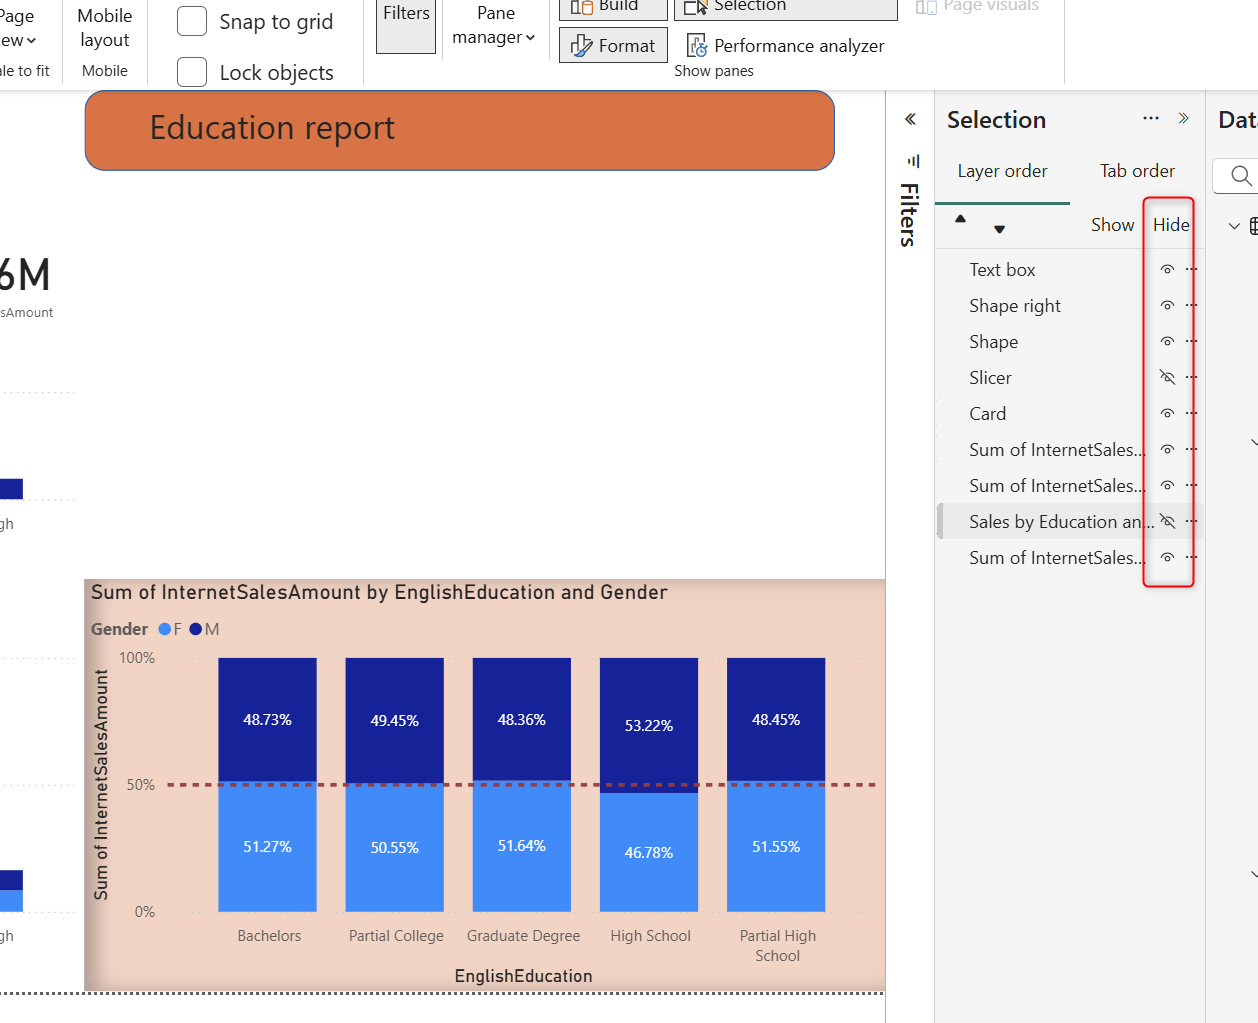Click Show to display all layers
Image resolution: width=1258 pixels, height=1023 pixels.
[1112, 225]
